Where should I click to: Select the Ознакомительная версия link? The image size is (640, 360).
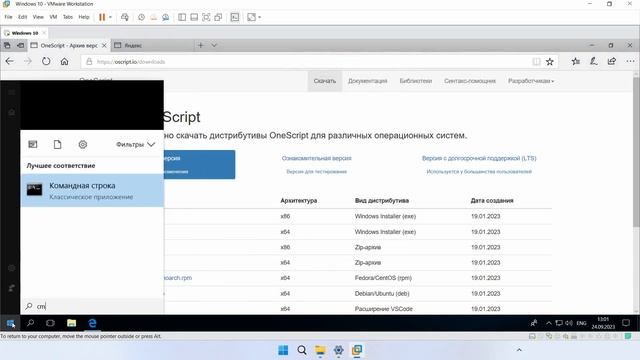316,158
